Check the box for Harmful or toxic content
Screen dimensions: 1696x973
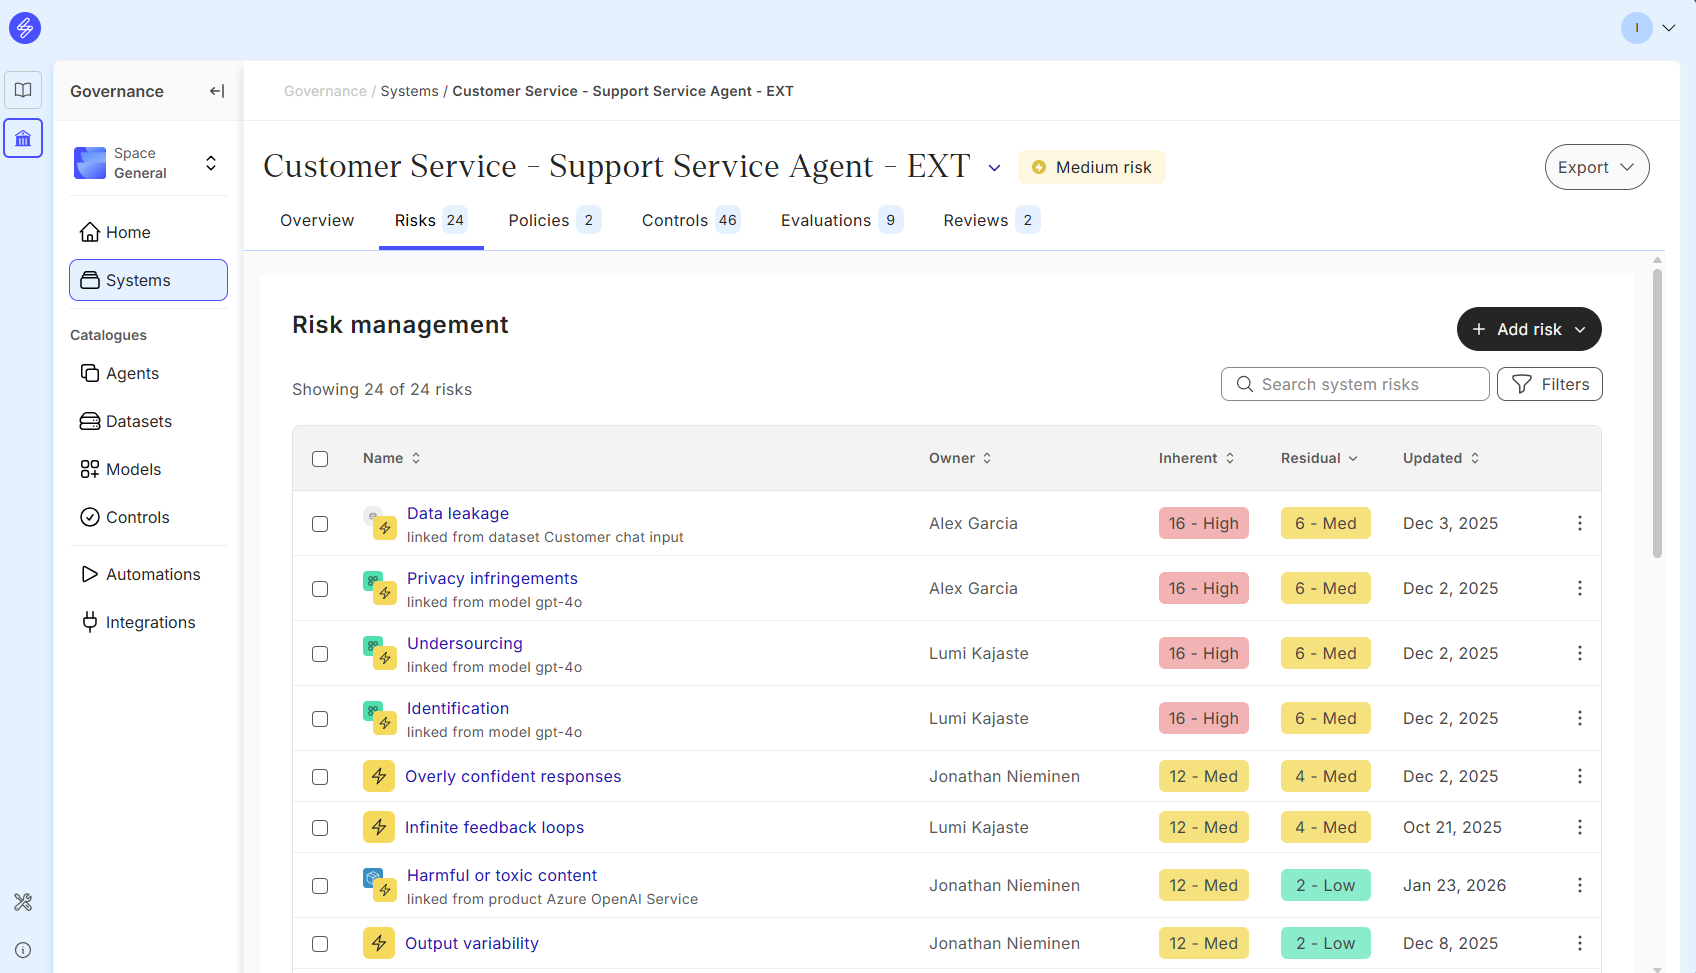point(320,886)
